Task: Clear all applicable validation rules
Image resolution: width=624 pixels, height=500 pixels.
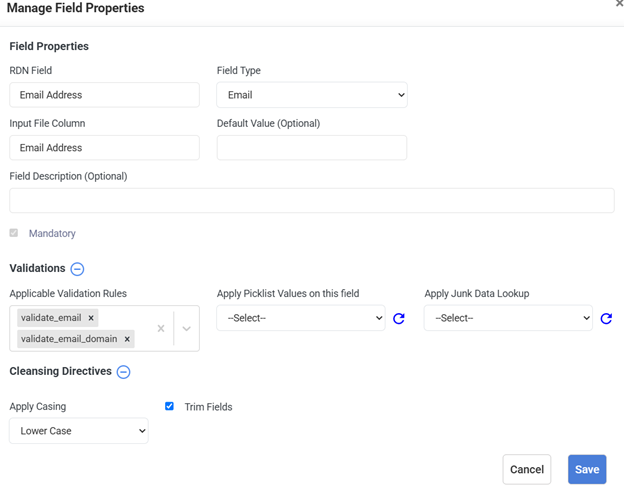Action: pos(160,328)
